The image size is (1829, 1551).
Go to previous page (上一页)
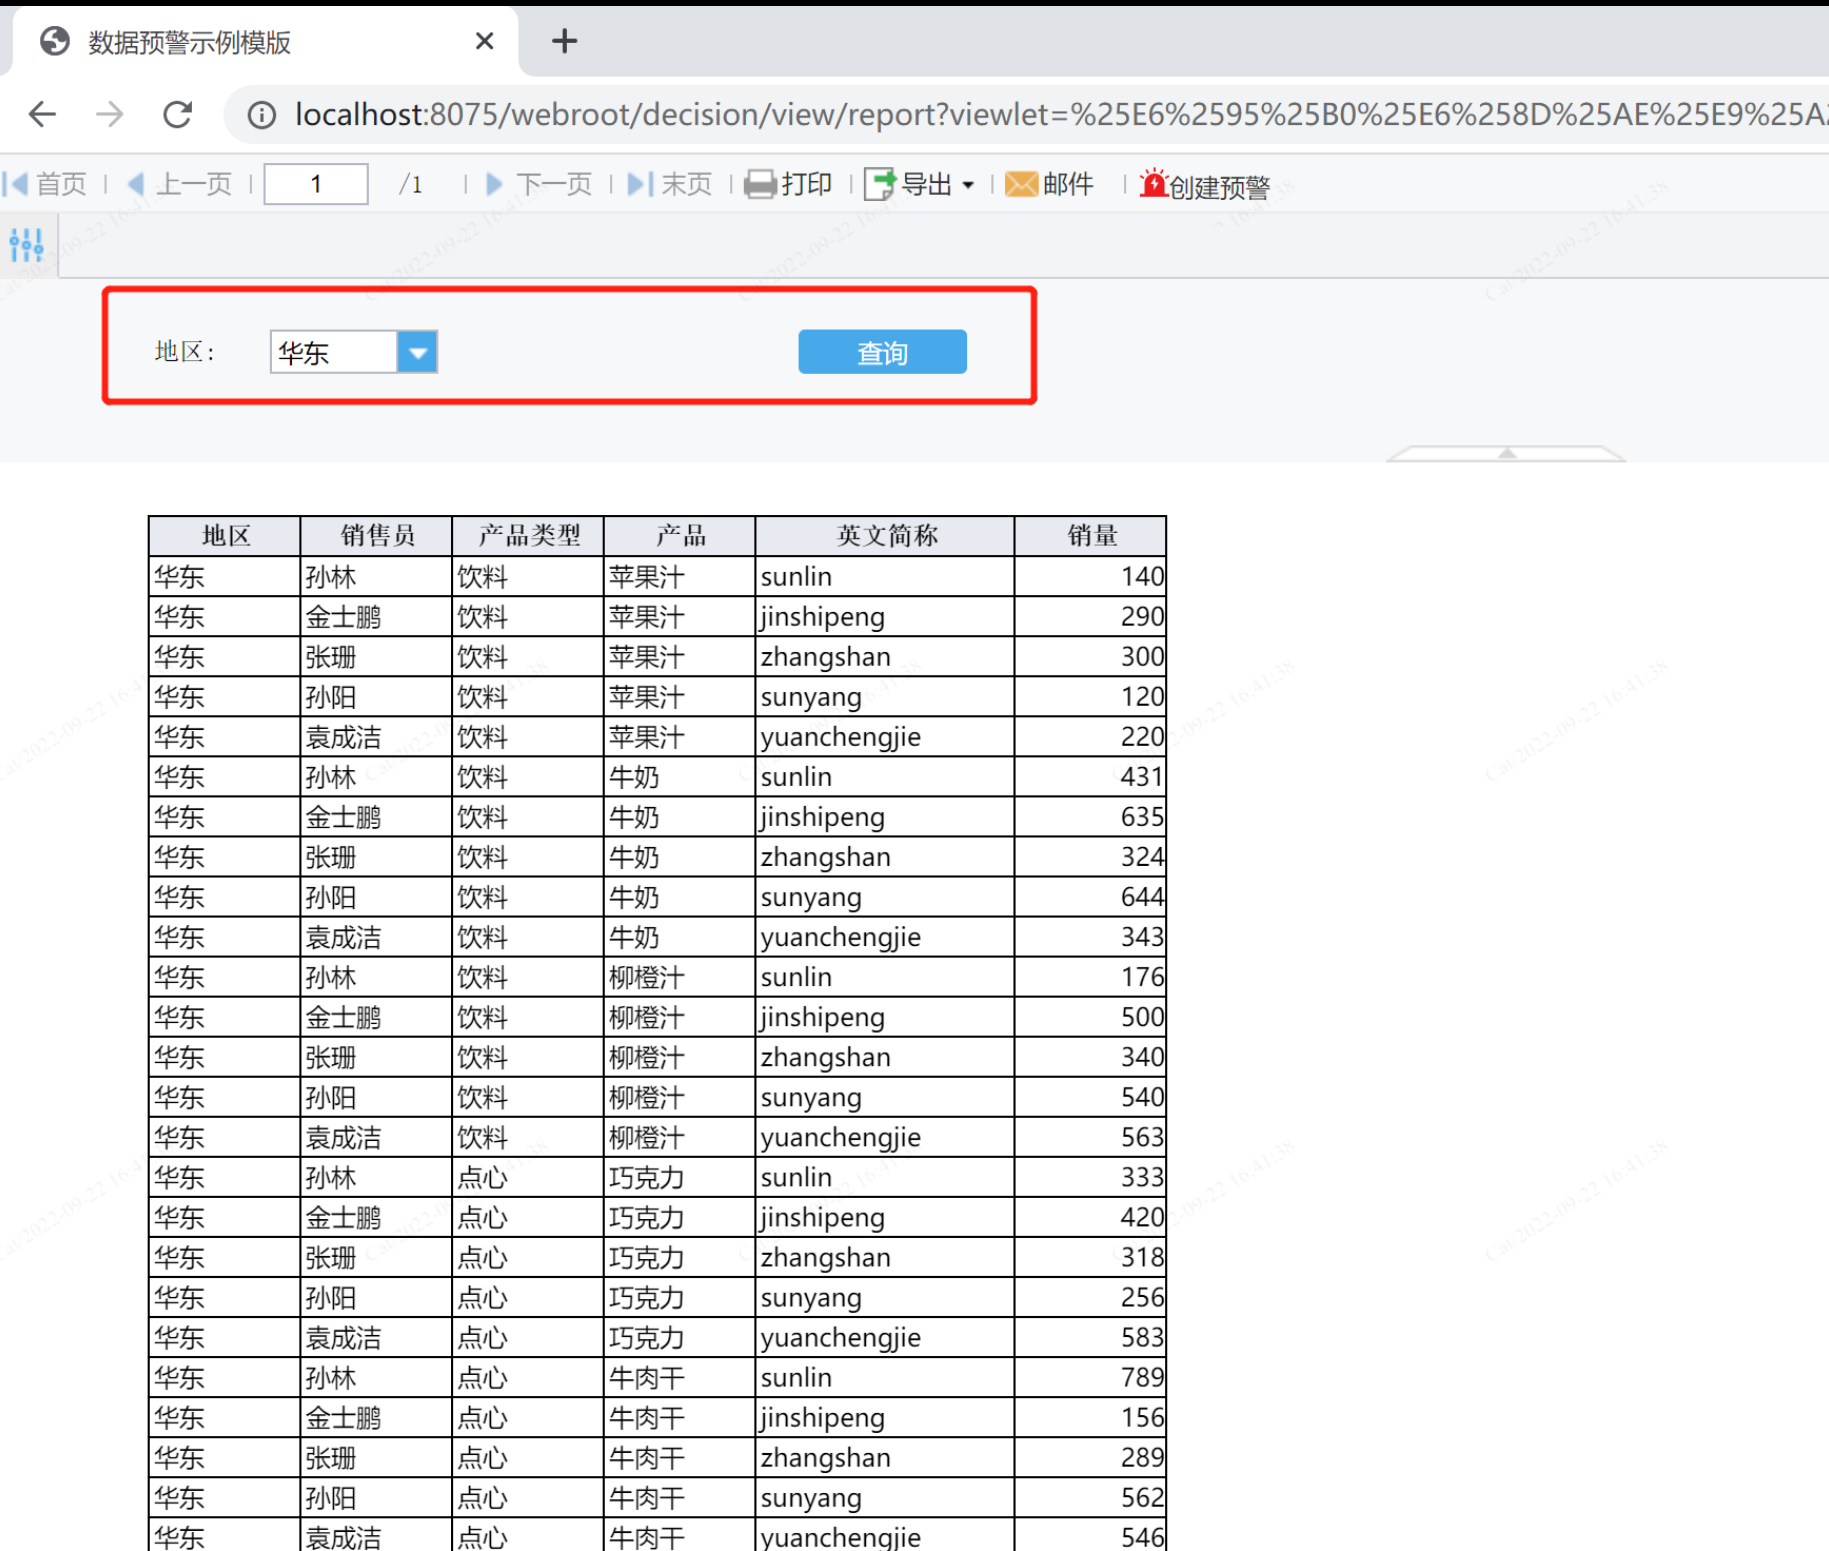click(x=180, y=184)
